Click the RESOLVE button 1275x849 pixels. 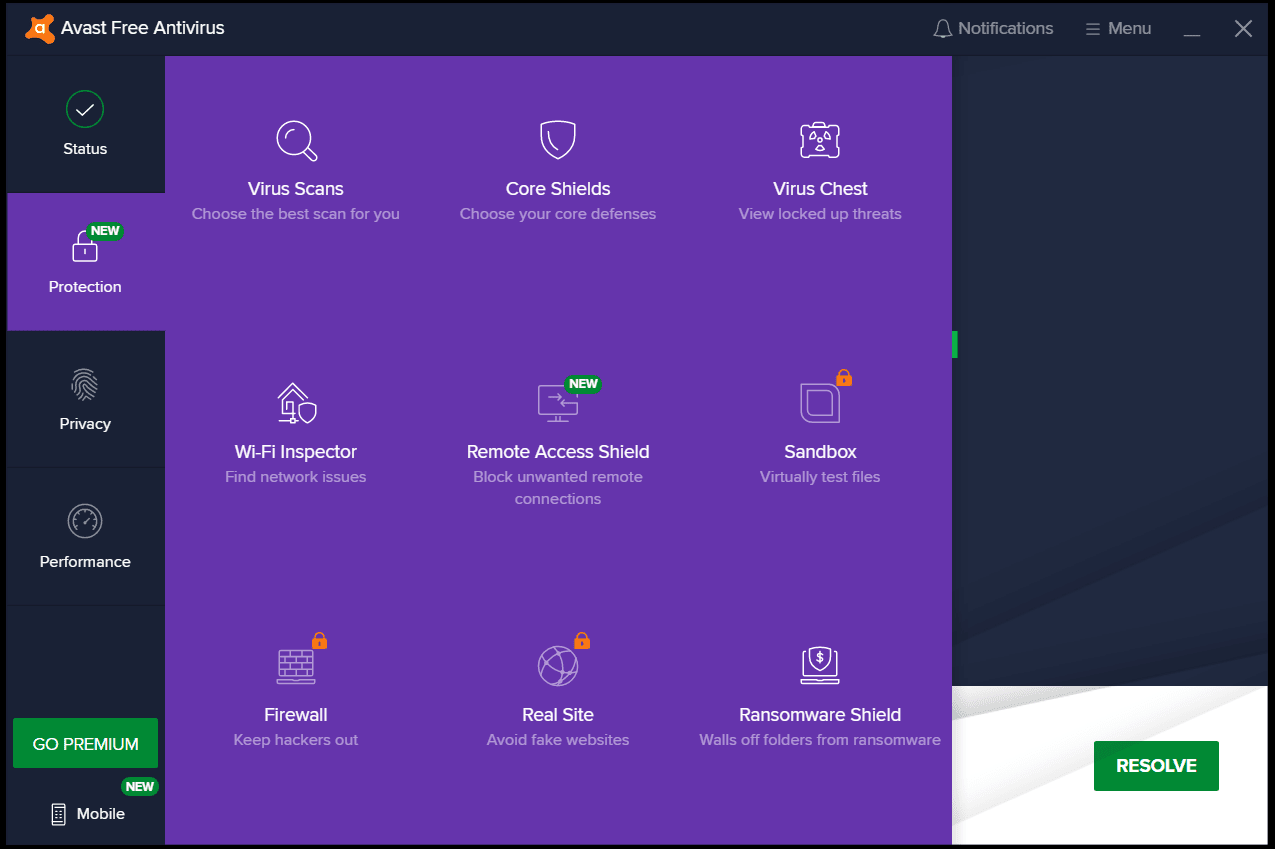coord(1156,765)
